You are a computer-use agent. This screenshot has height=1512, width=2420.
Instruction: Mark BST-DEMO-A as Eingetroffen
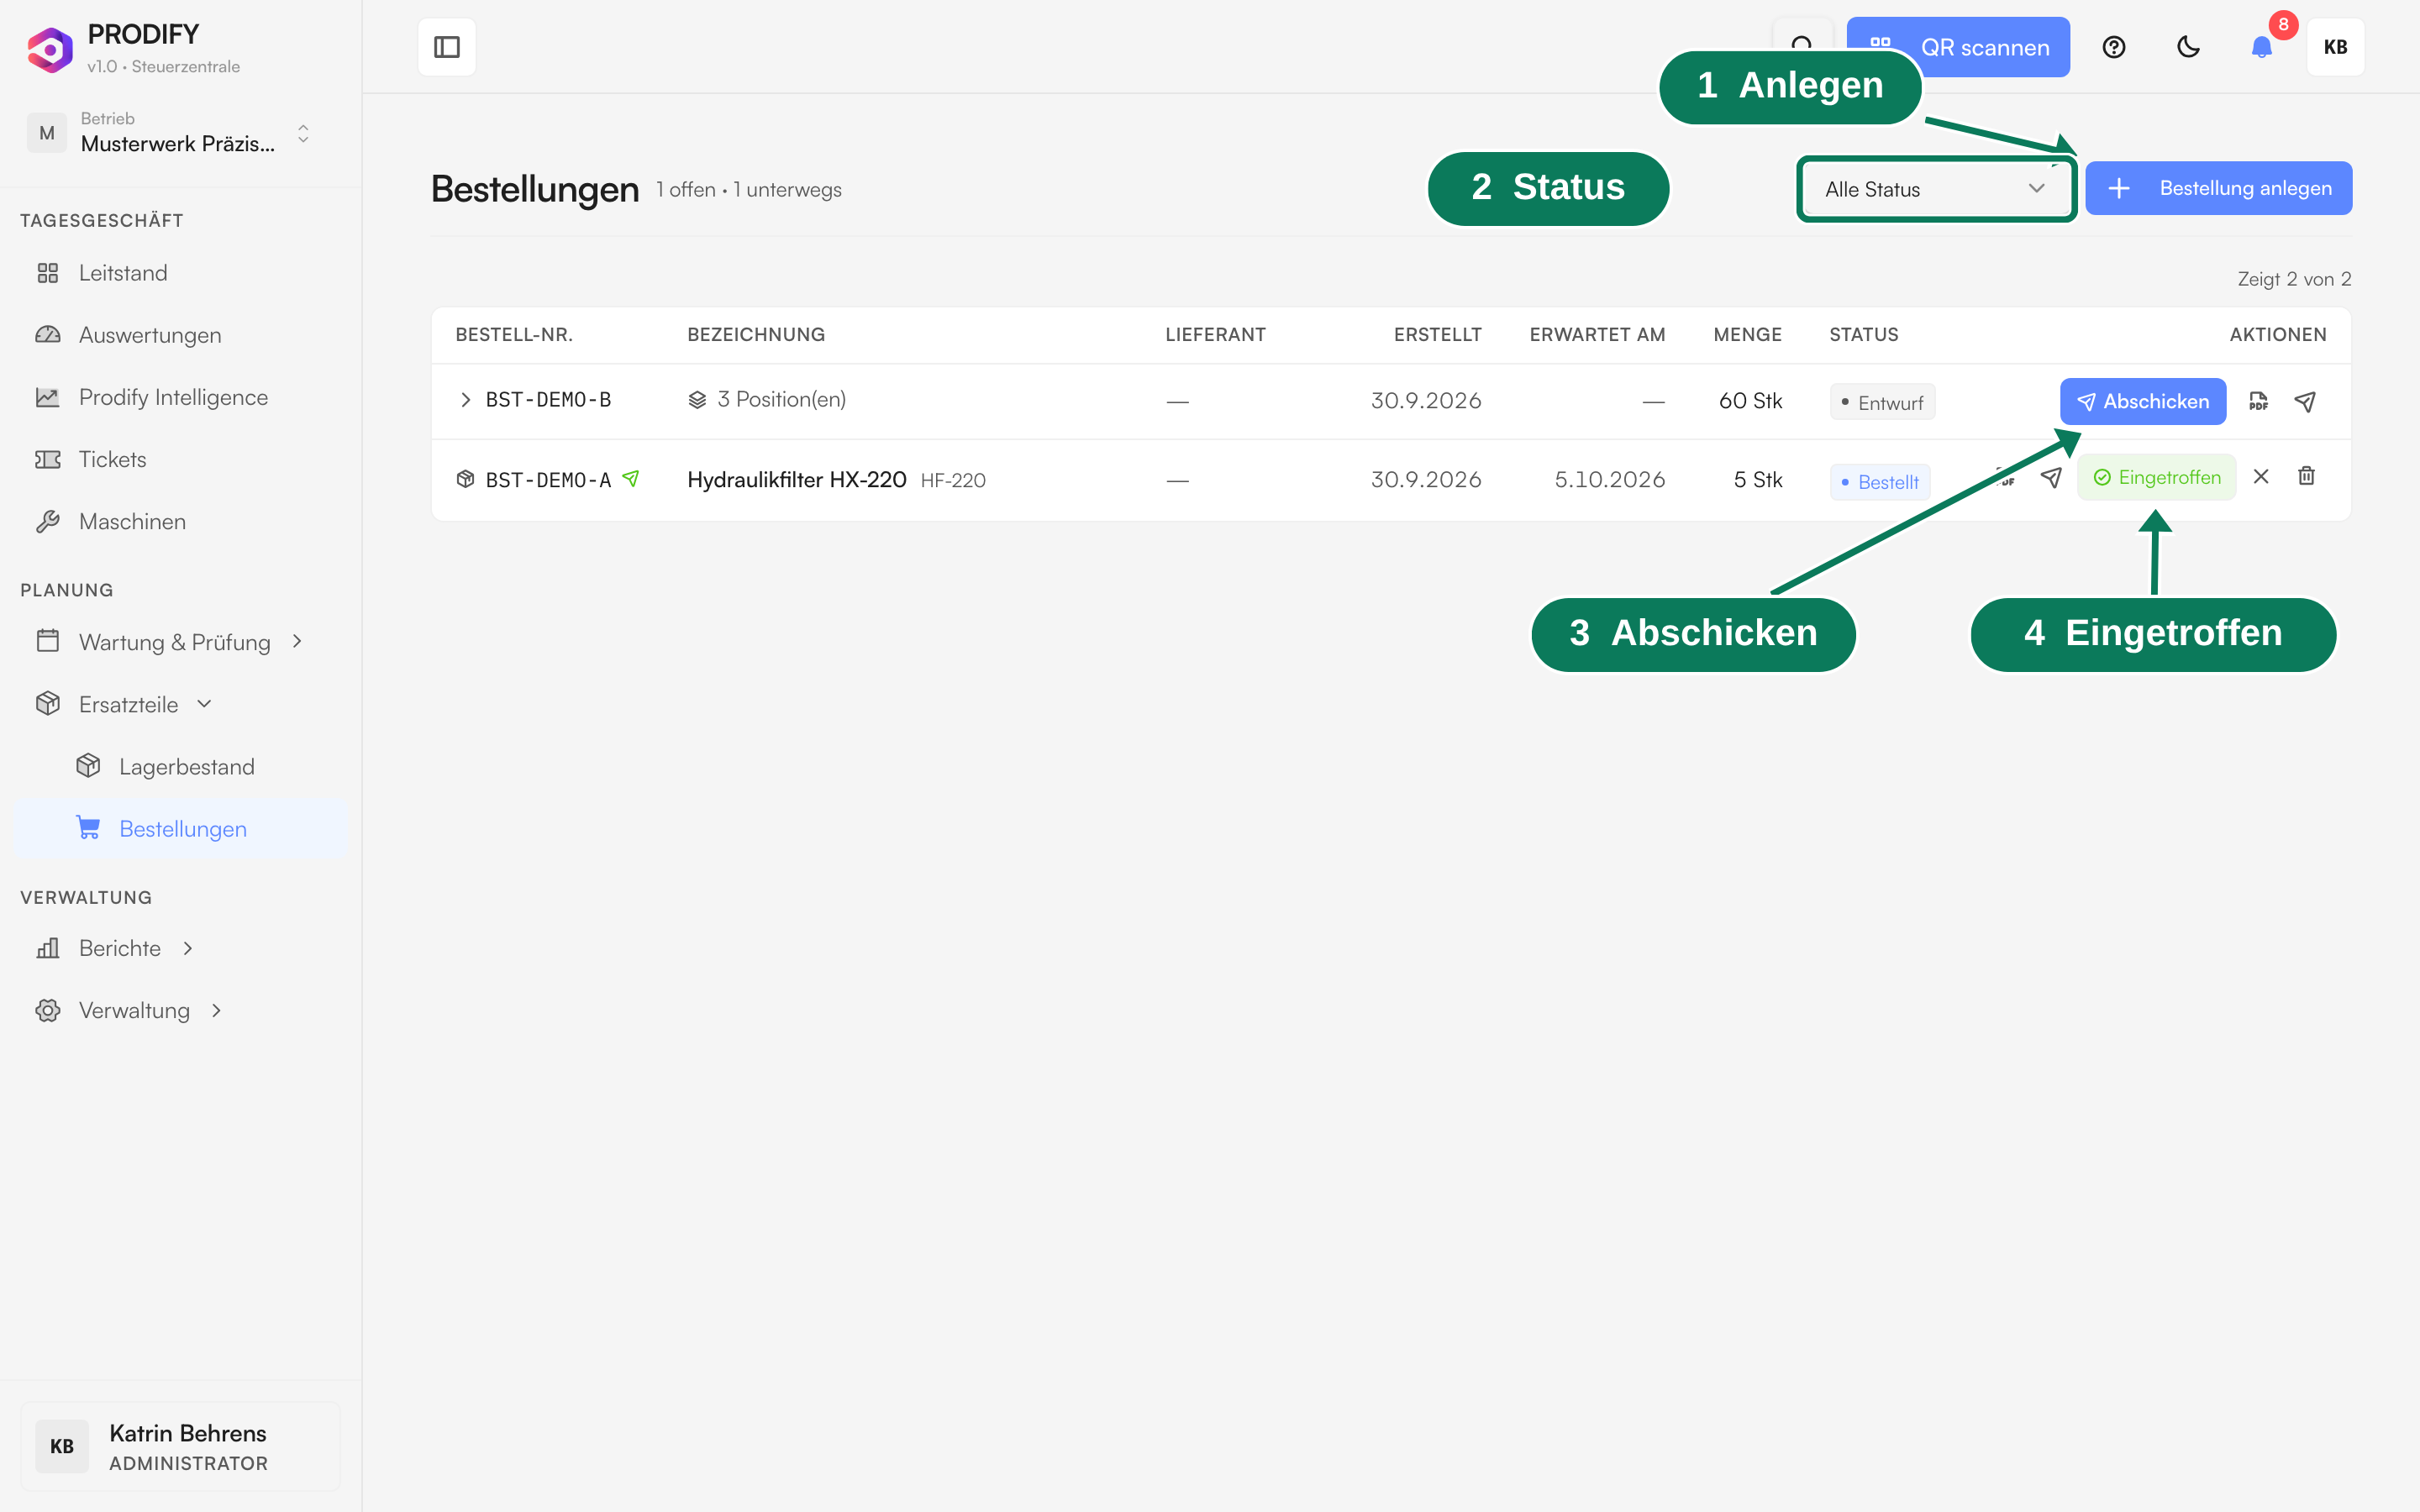tap(2156, 477)
